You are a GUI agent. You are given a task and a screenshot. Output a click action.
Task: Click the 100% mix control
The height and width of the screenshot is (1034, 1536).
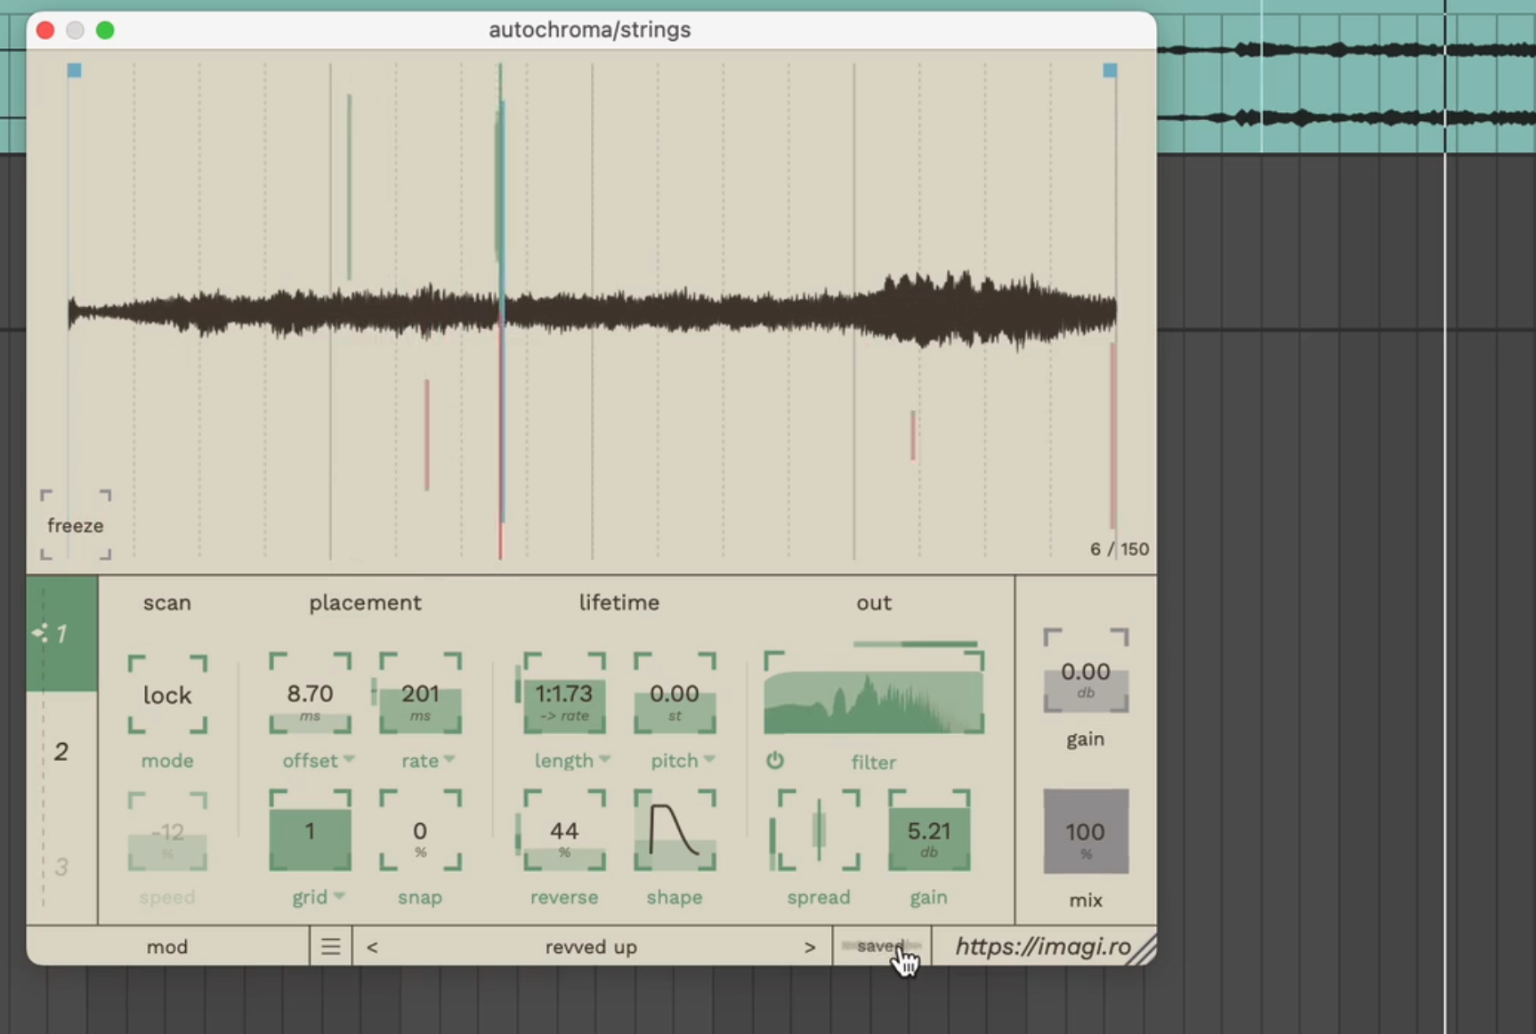1085,831
